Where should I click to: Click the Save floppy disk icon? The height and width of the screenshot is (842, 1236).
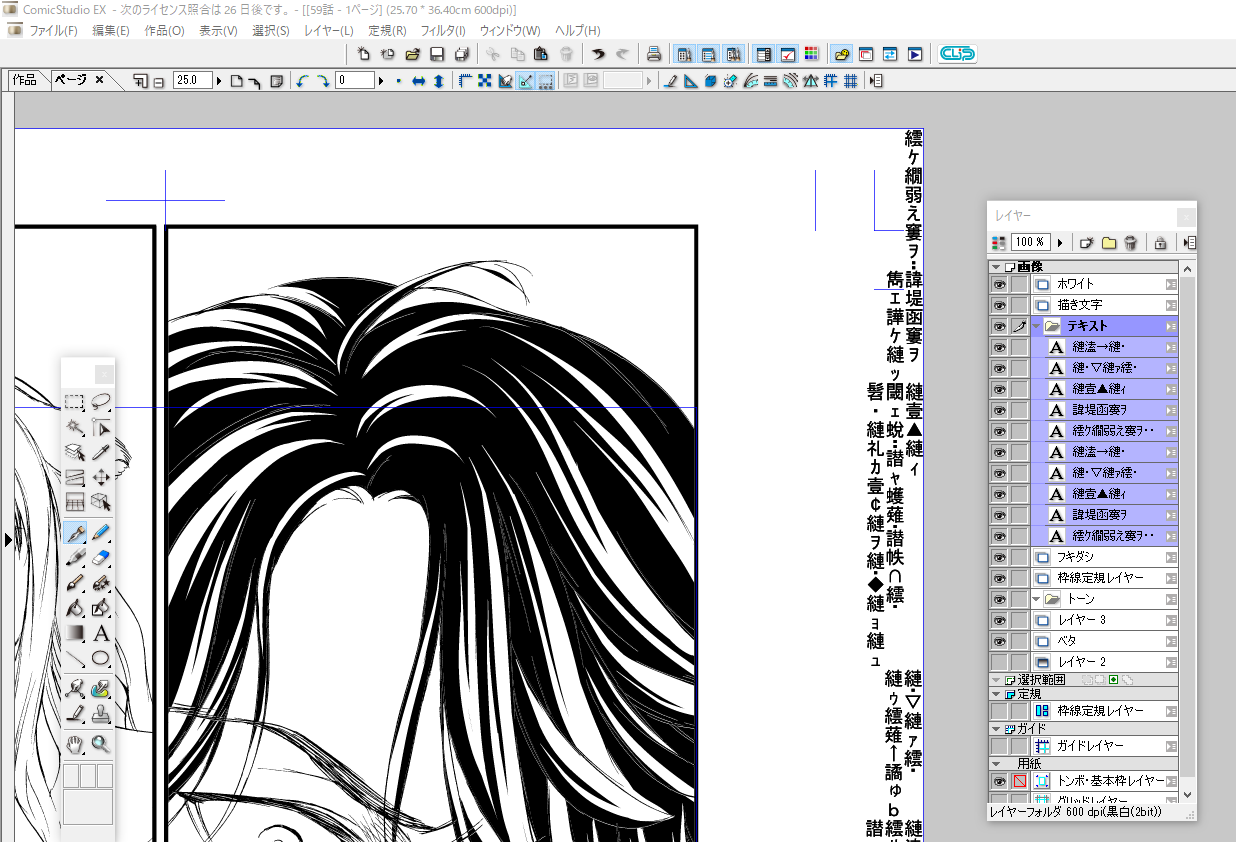point(437,54)
